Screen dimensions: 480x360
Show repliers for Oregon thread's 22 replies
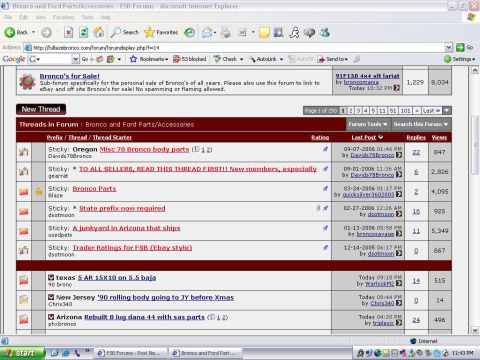pyautogui.click(x=416, y=152)
